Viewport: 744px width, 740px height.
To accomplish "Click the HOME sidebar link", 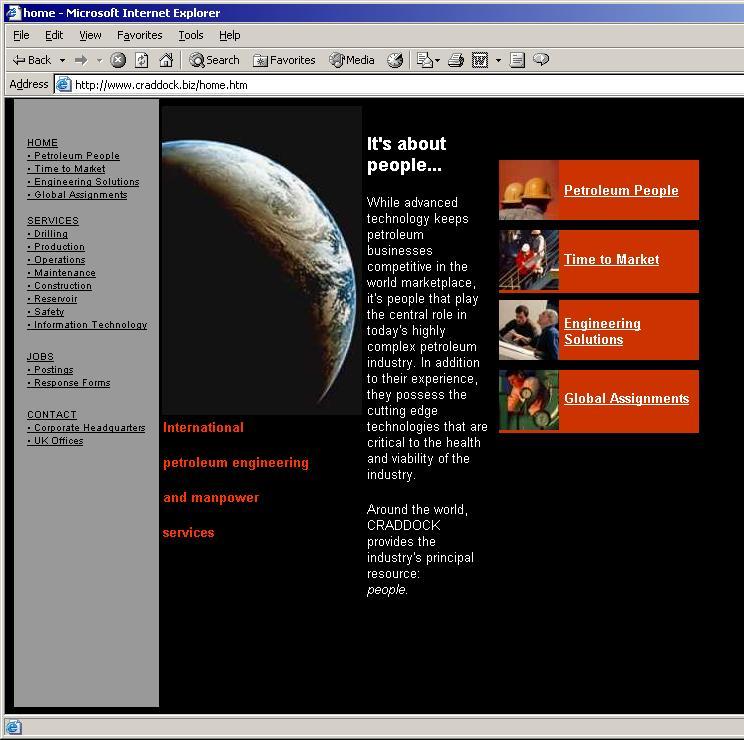I will (42, 143).
